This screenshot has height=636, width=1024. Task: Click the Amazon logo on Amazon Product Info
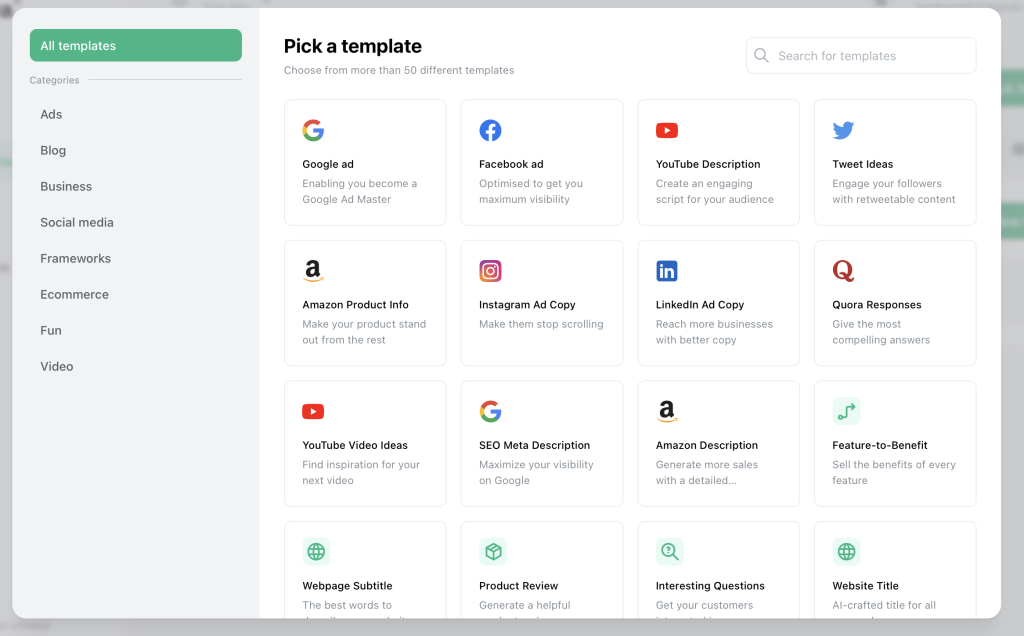(x=313, y=271)
